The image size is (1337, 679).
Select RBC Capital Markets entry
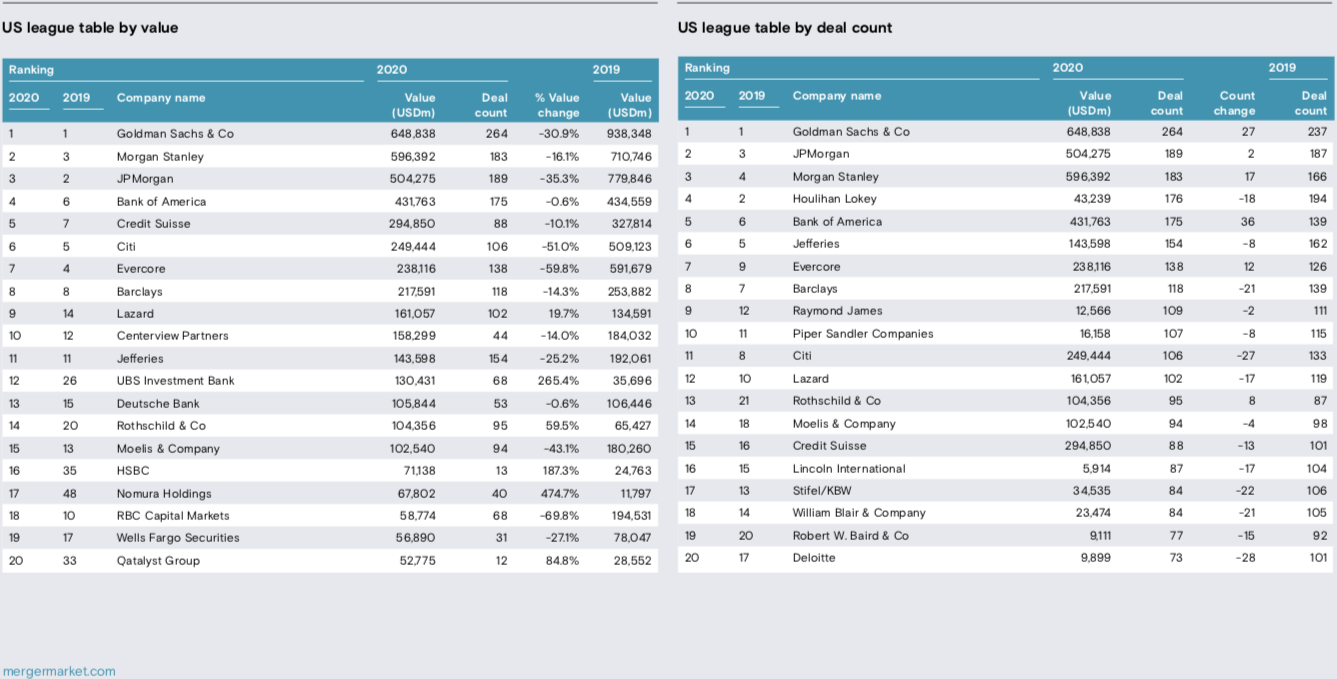173,516
